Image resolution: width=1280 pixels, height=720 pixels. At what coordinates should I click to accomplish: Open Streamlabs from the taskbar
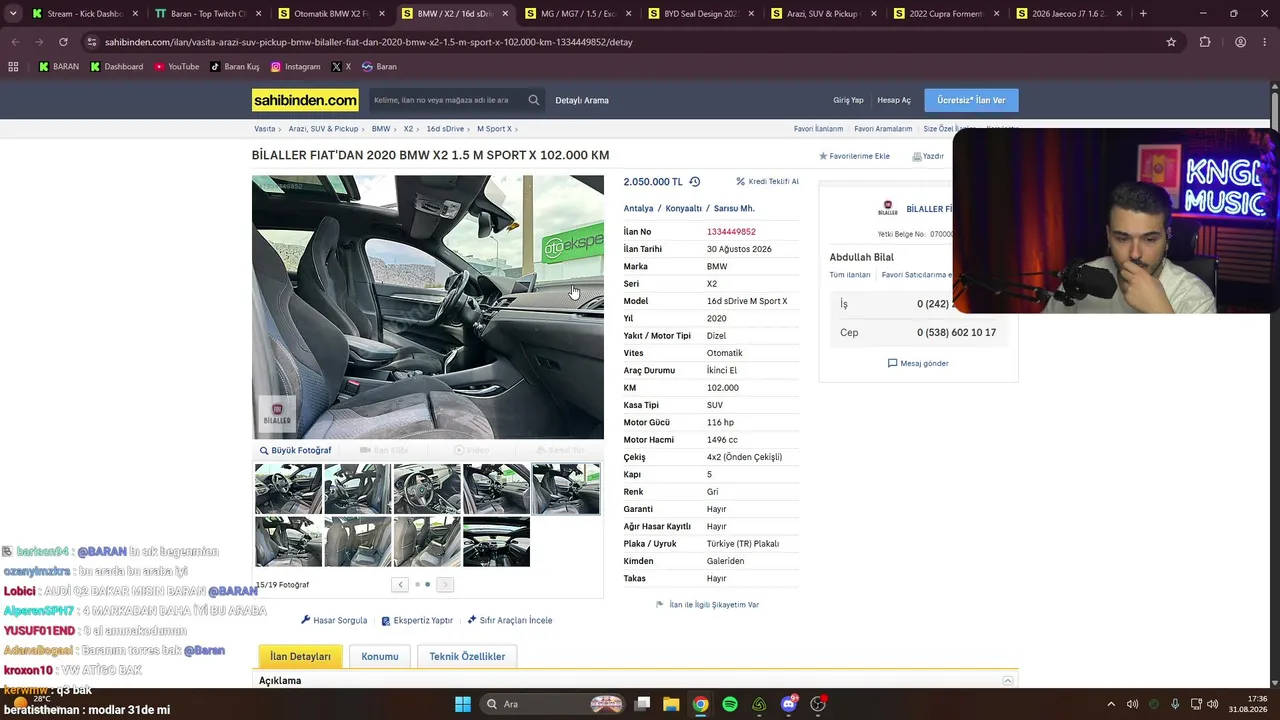759,704
